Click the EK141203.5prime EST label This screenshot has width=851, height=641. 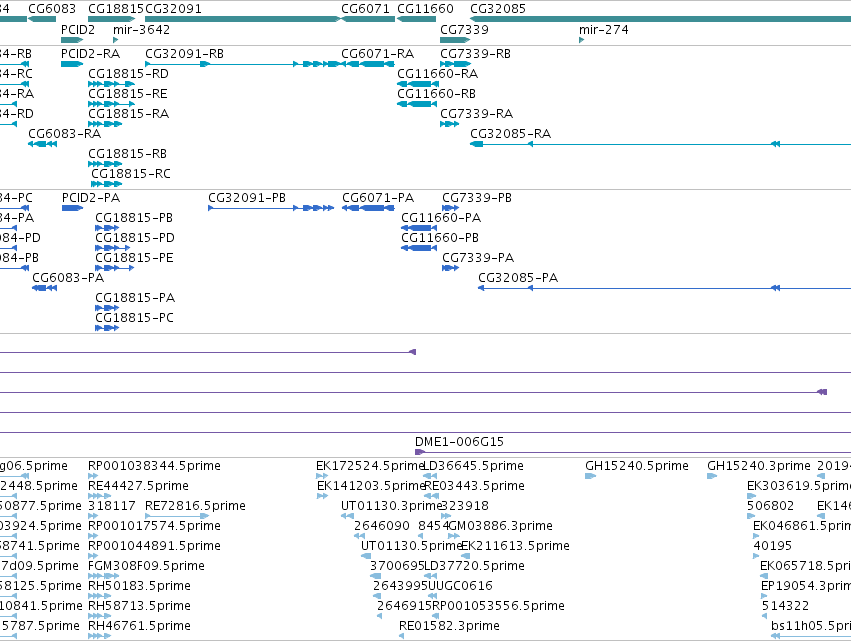(x=371, y=486)
